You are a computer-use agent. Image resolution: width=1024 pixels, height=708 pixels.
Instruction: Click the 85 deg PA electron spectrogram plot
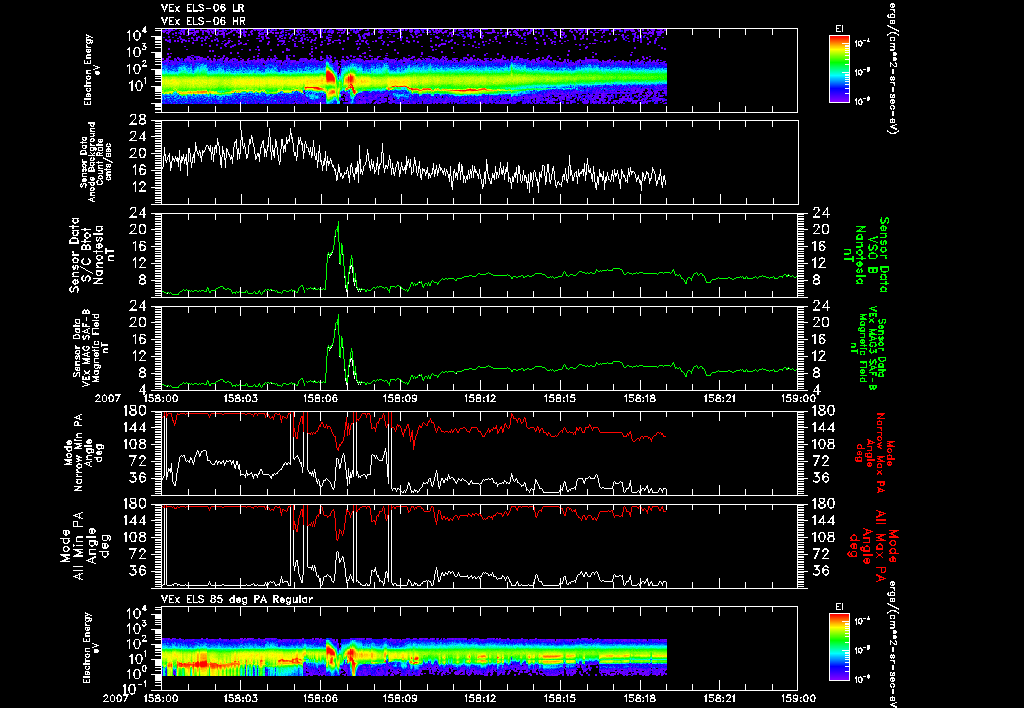414,656
